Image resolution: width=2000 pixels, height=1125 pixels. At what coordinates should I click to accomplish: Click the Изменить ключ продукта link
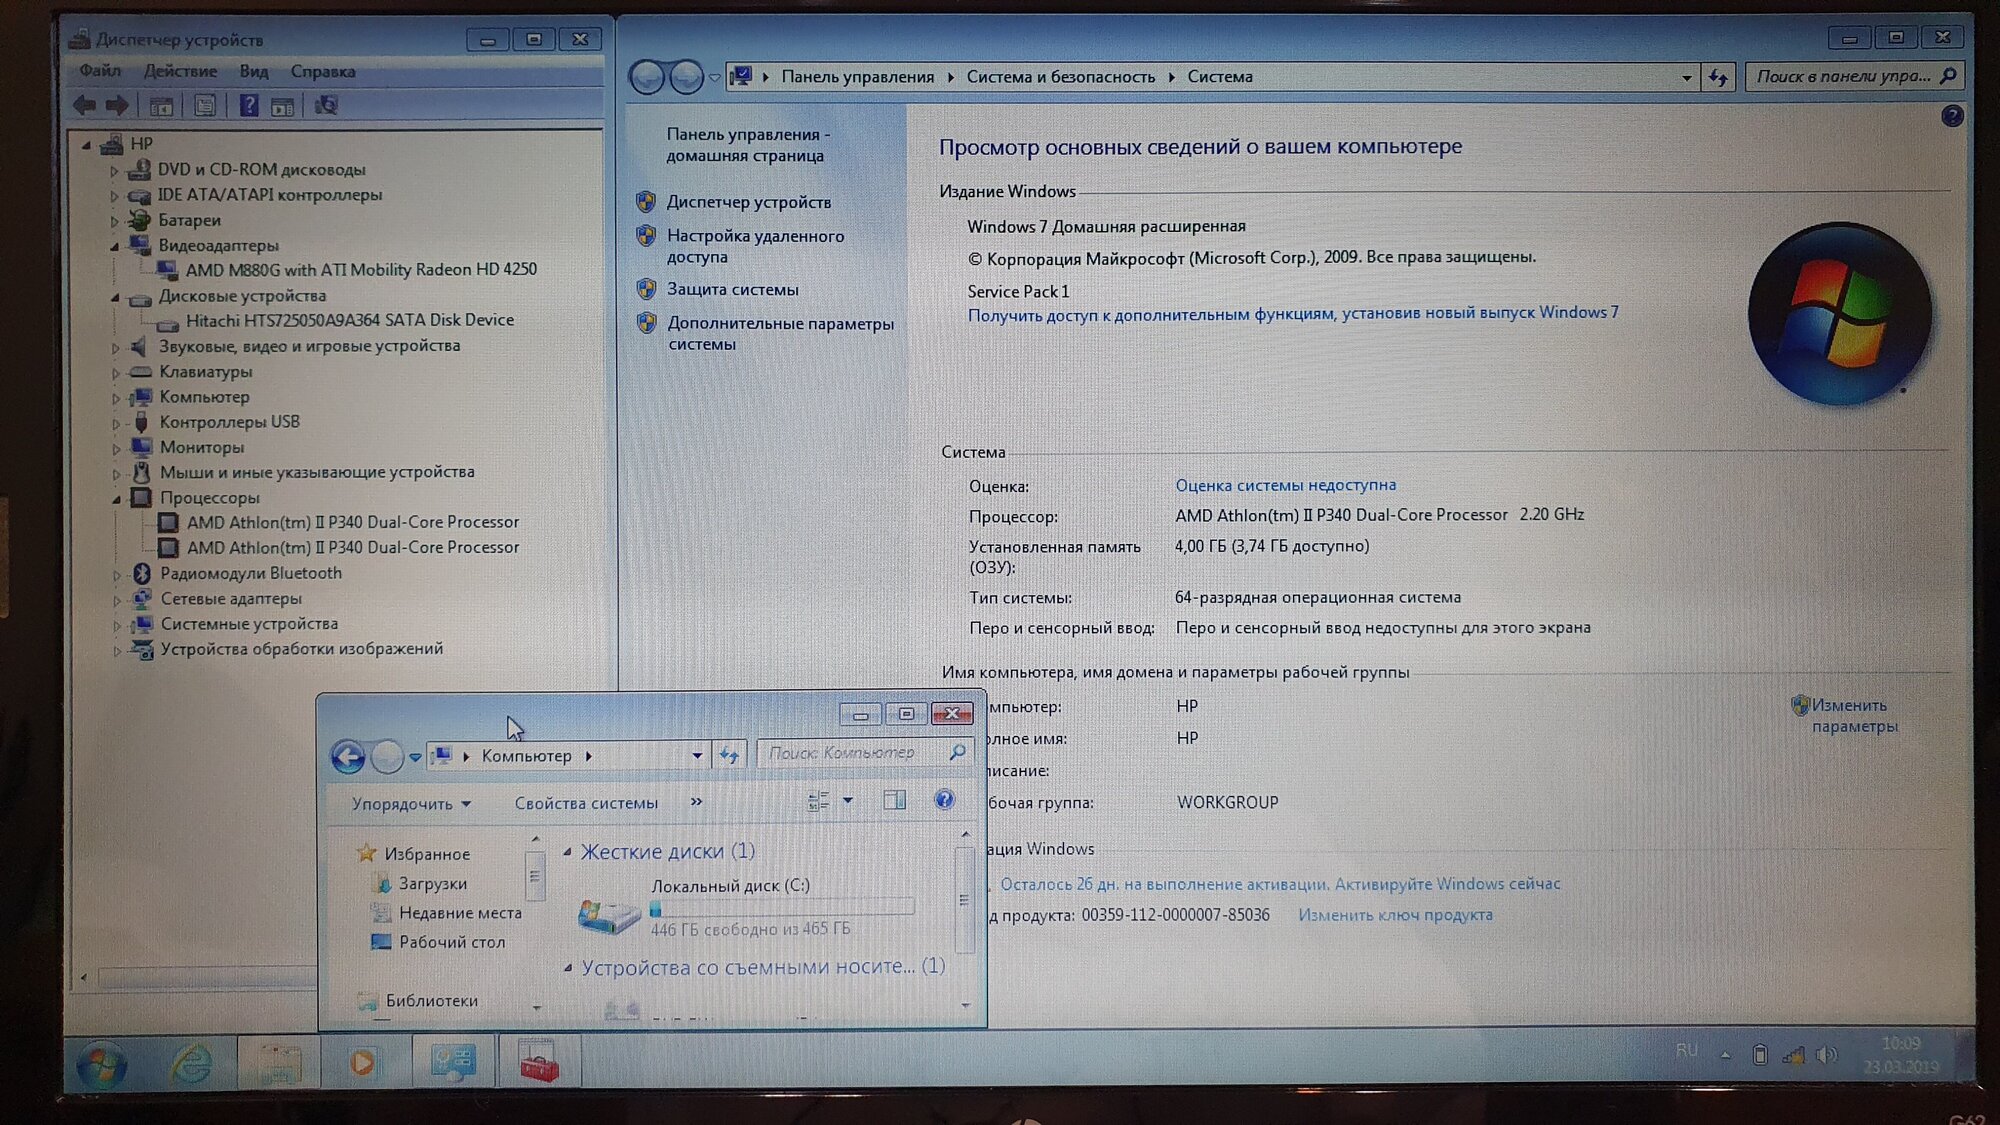click(x=1395, y=915)
